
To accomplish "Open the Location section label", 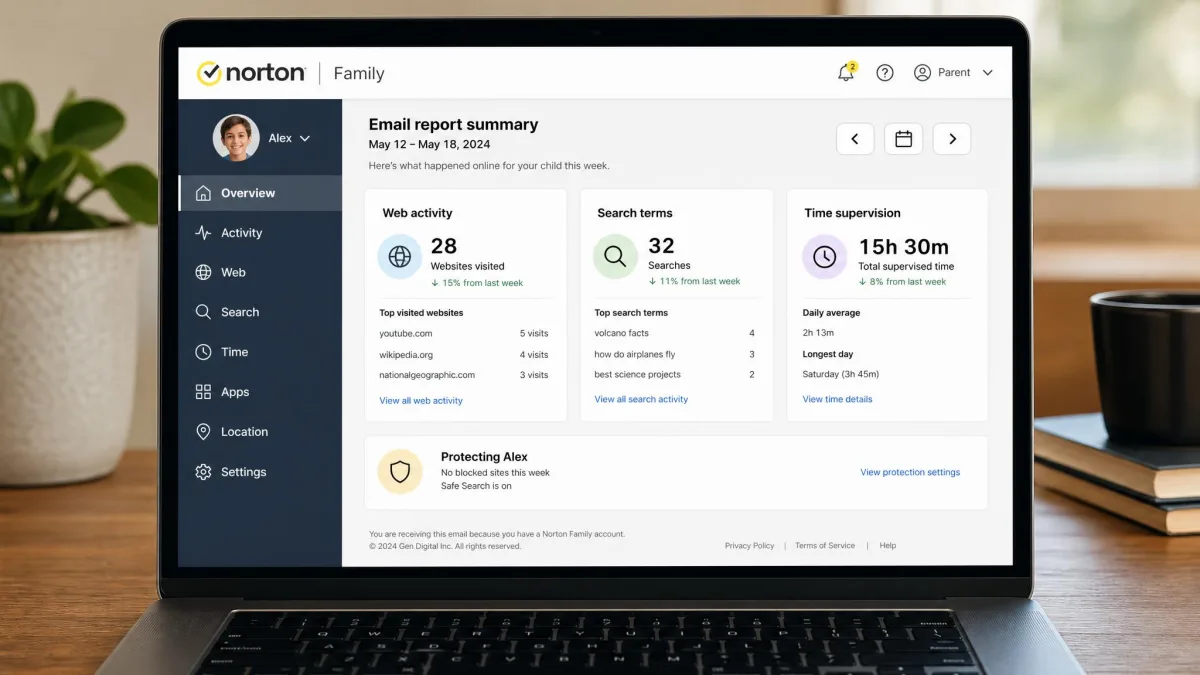I will 245,432.
